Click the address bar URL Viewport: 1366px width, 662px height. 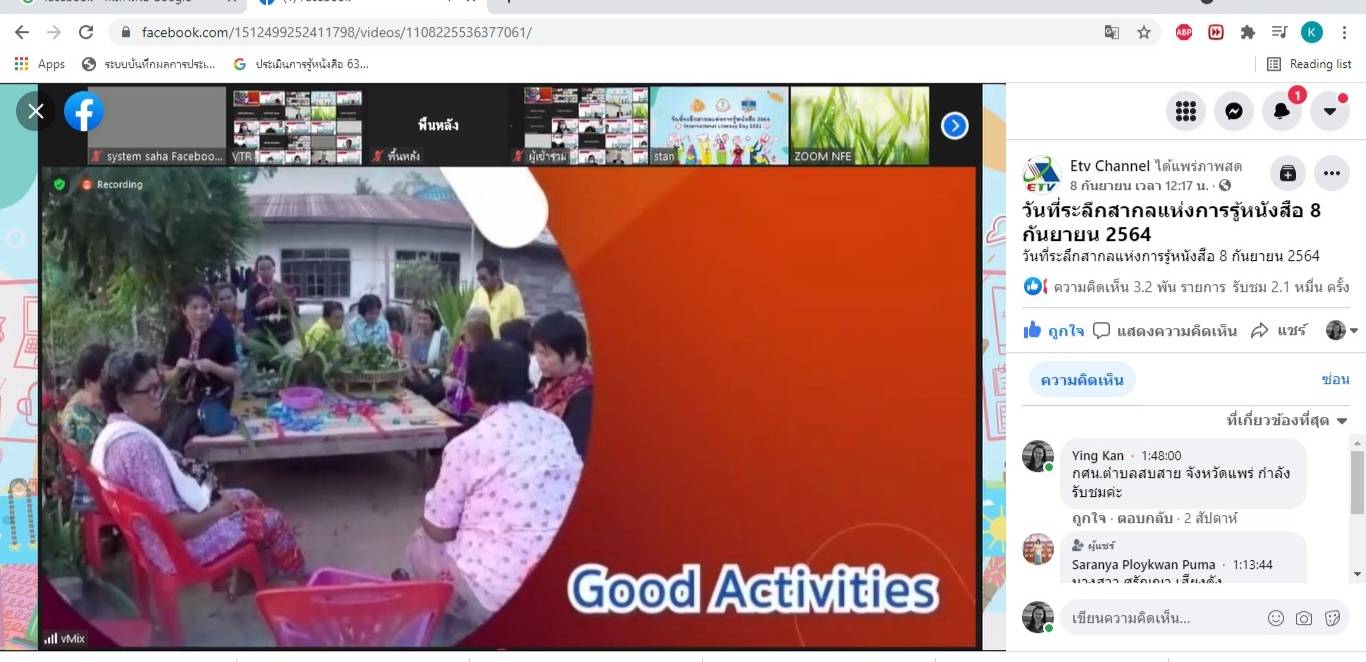coord(336,32)
